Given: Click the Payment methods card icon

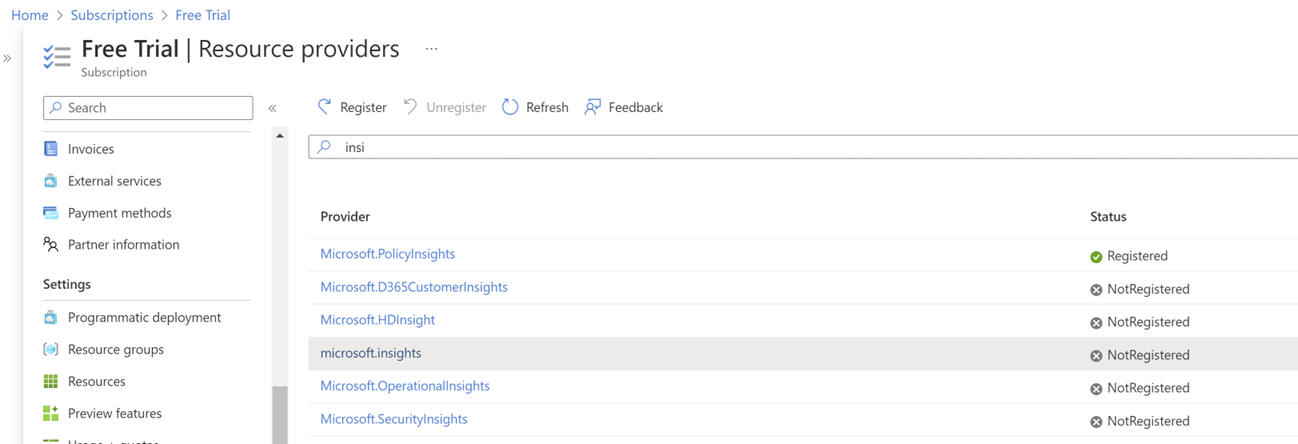Looking at the screenshot, I should pyautogui.click(x=51, y=213).
